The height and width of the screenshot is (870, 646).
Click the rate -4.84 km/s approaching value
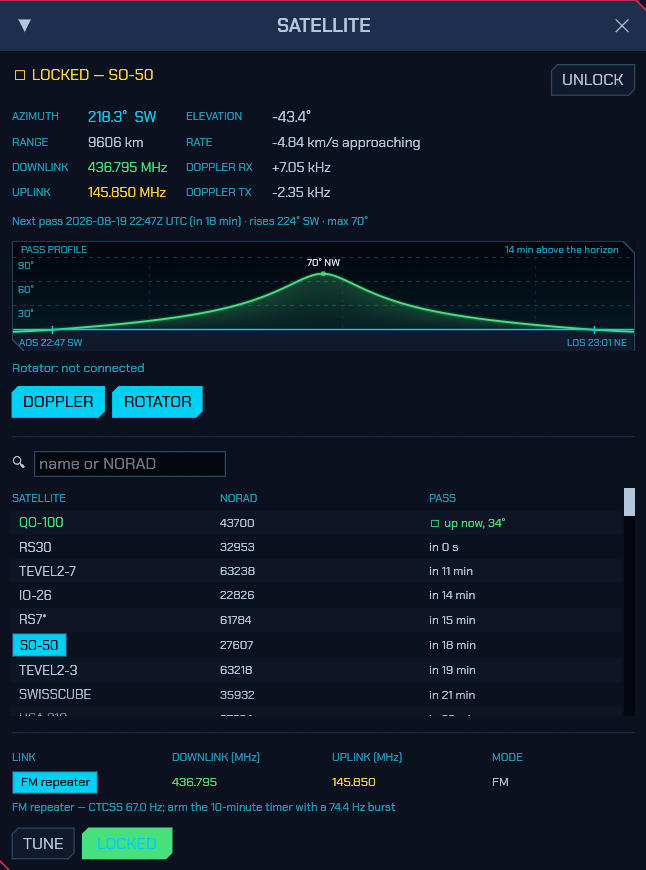coord(346,143)
